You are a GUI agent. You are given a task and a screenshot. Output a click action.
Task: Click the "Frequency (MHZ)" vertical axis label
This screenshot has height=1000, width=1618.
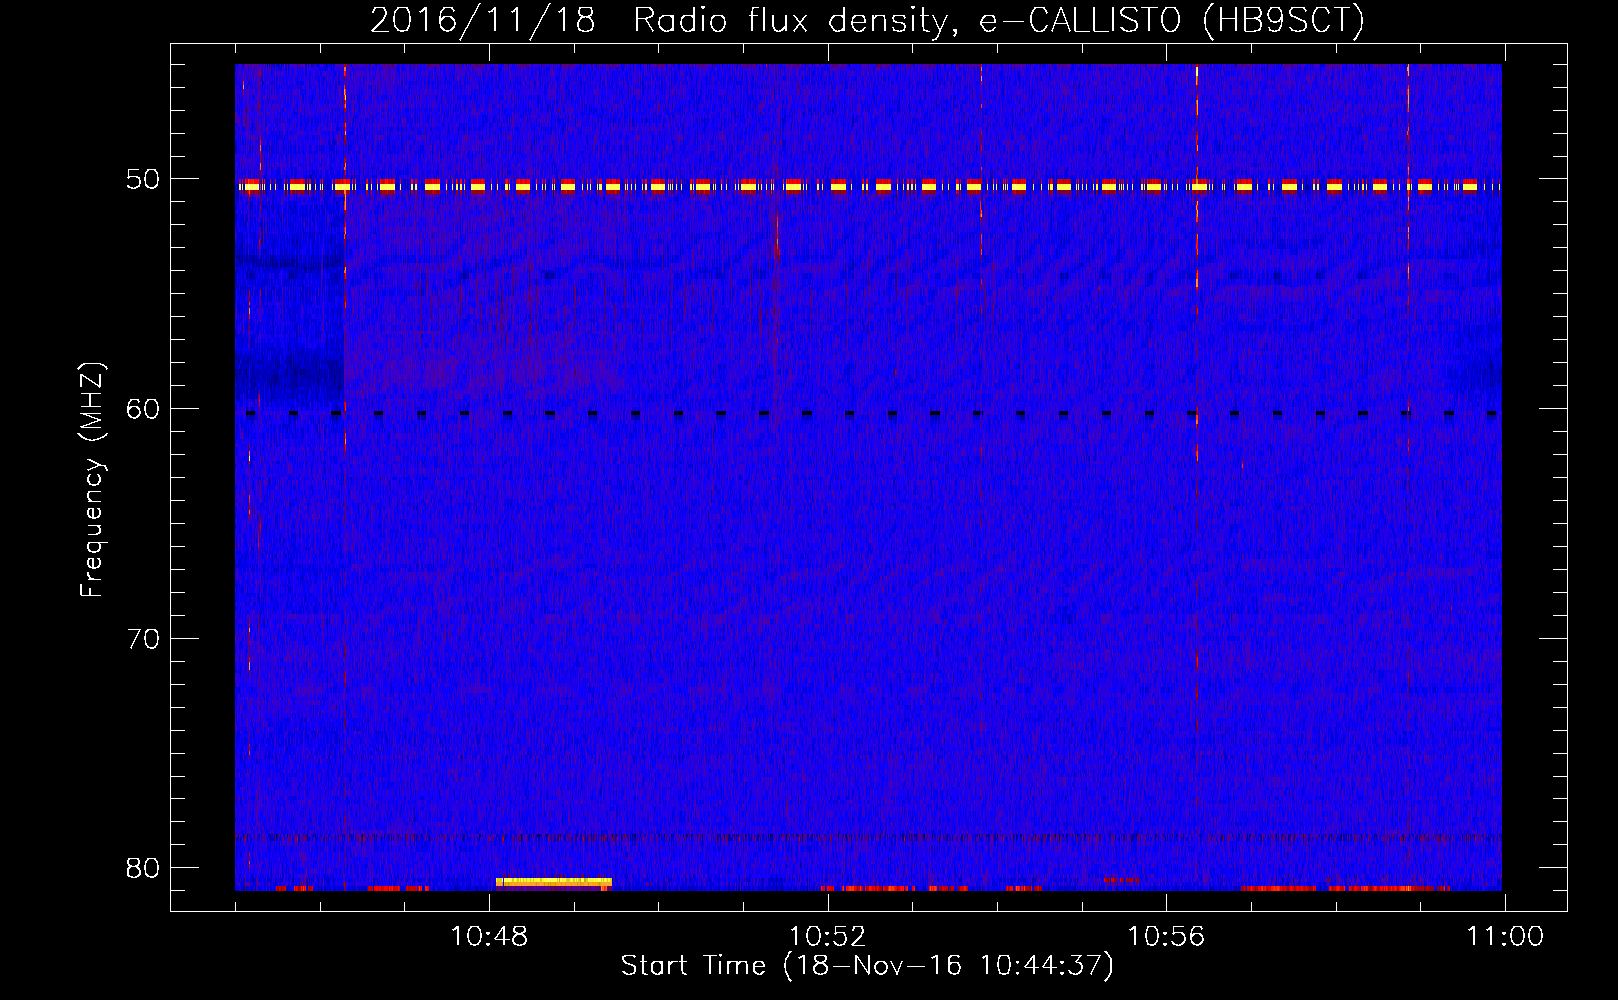[92, 480]
